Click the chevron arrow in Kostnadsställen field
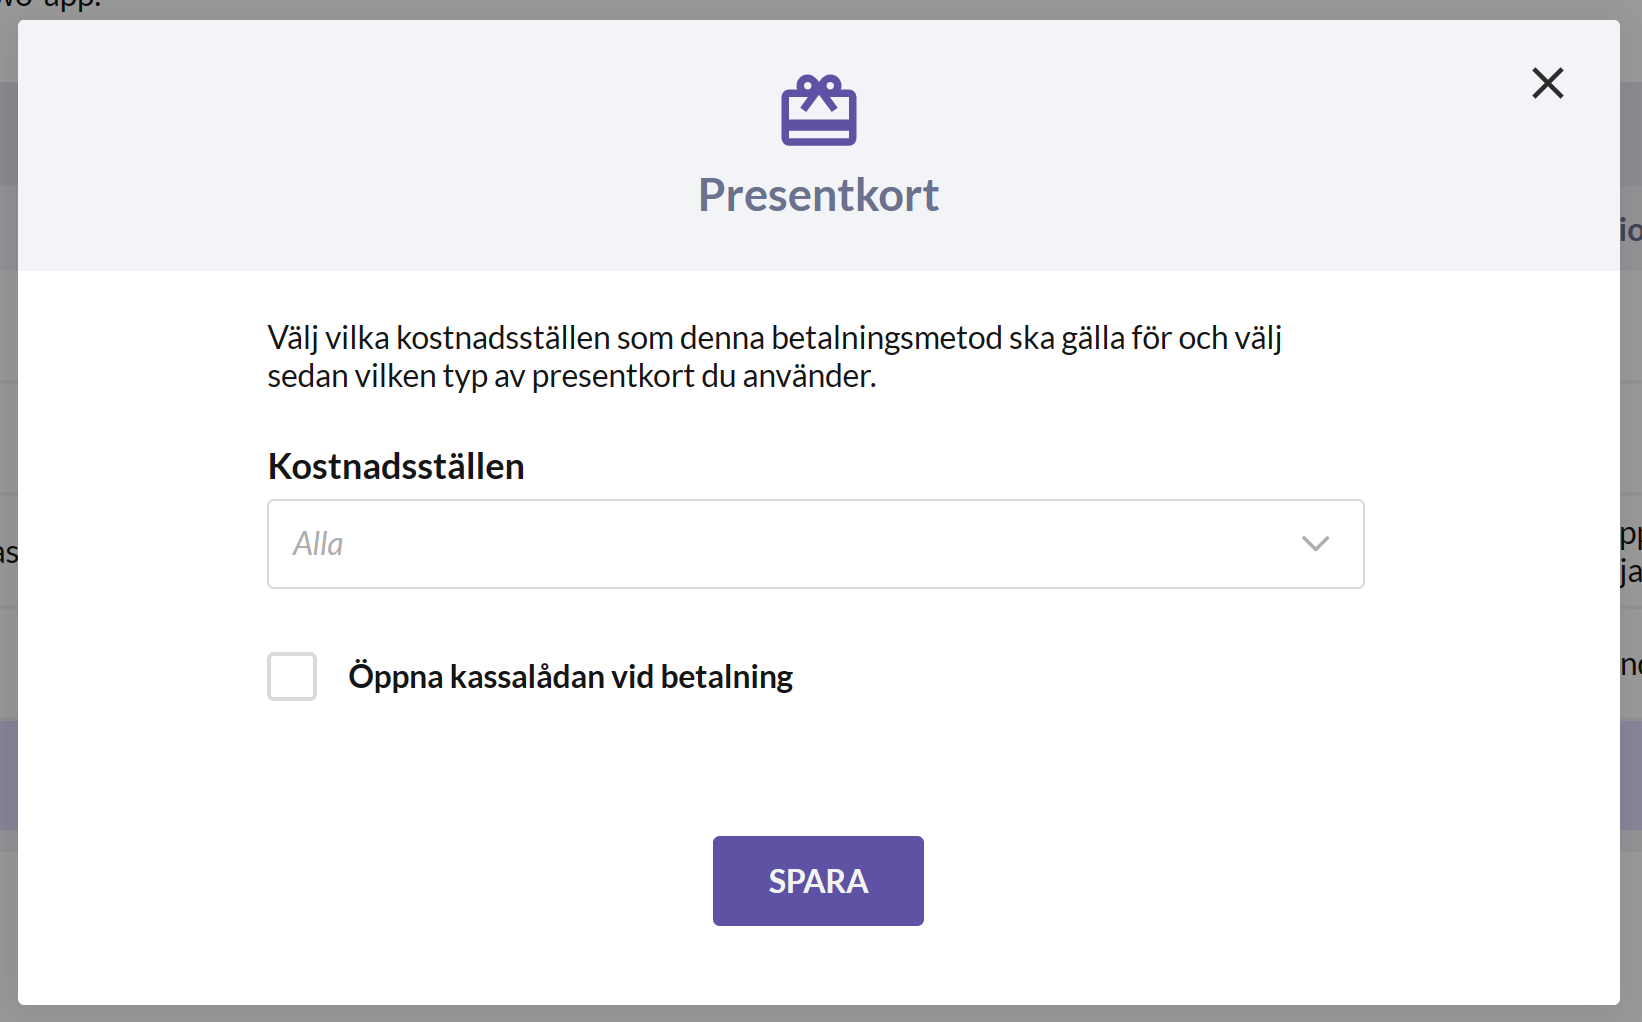Image resolution: width=1642 pixels, height=1022 pixels. 1315,543
